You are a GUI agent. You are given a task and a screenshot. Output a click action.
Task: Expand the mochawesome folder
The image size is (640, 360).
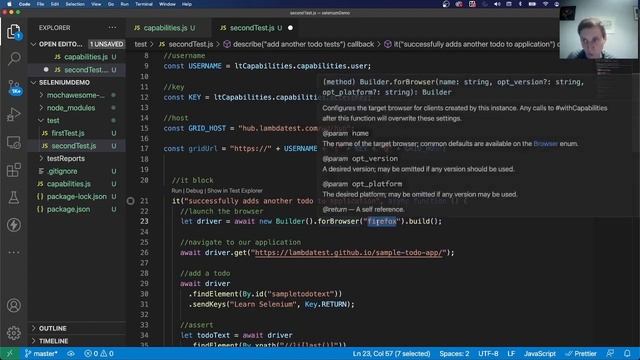point(76,95)
